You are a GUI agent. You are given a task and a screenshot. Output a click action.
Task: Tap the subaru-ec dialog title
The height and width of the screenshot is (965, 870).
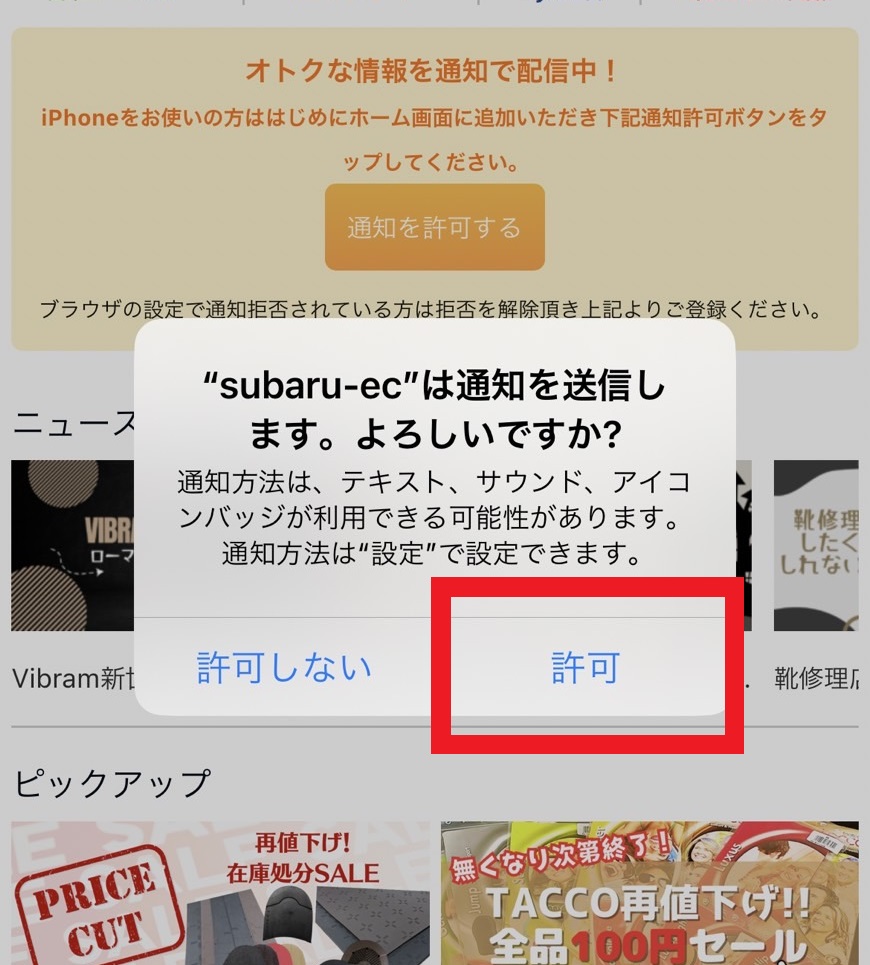coord(434,409)
